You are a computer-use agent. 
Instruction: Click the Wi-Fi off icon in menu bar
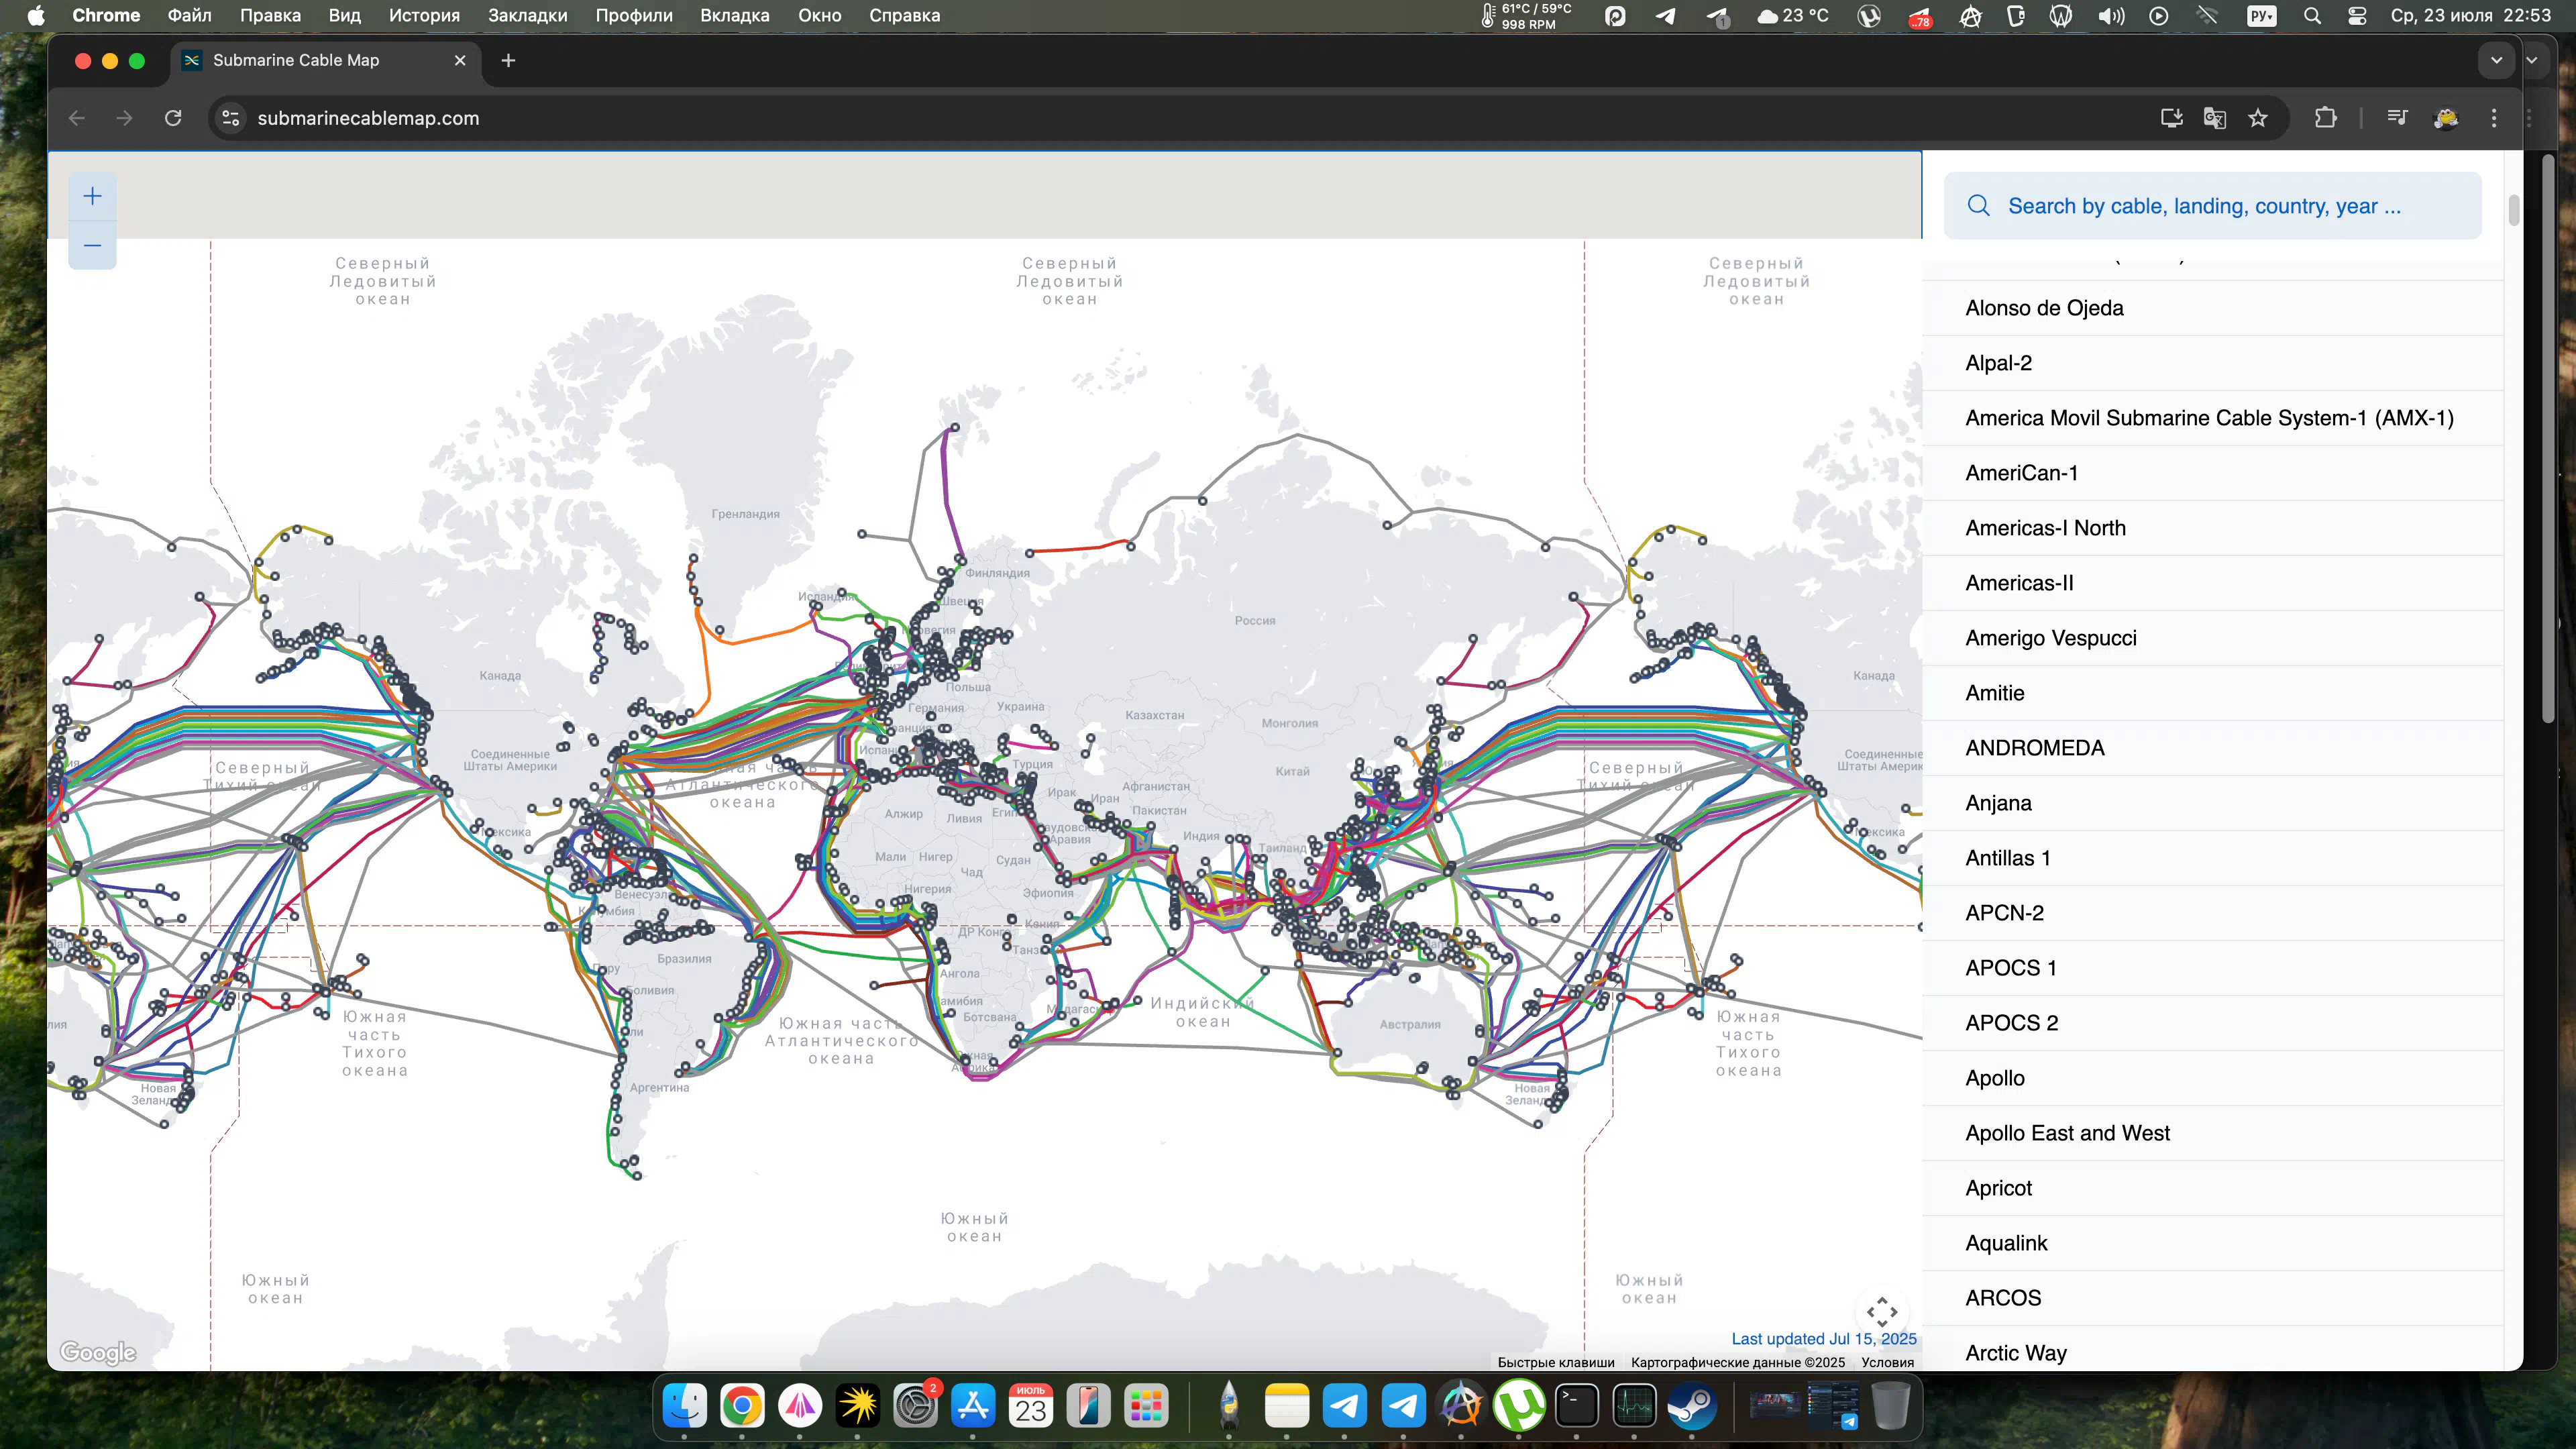tap(2207, 15)
